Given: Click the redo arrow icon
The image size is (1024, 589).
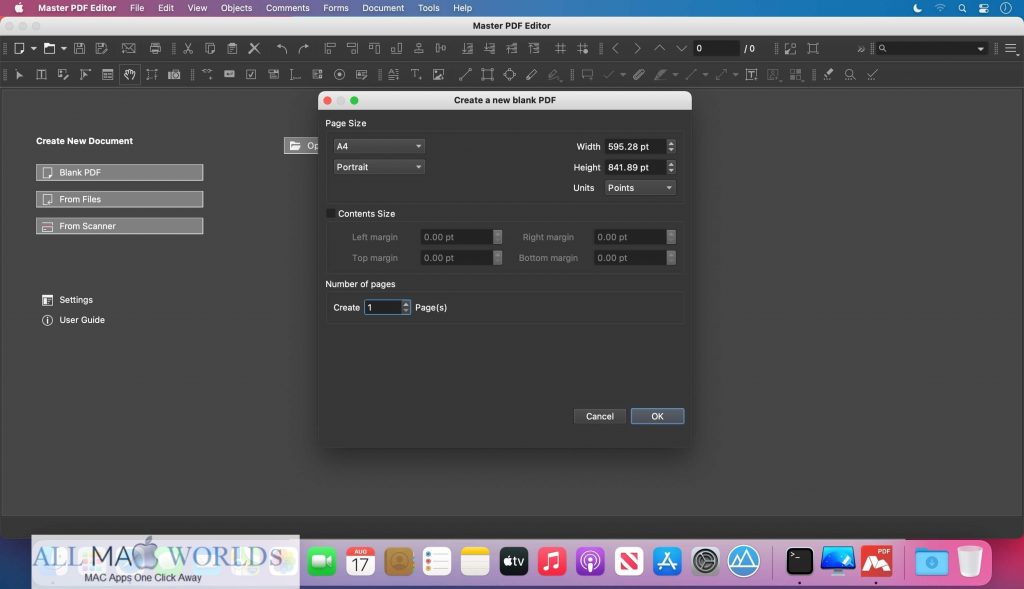Looking at the screenshot, I should point(304,48).
